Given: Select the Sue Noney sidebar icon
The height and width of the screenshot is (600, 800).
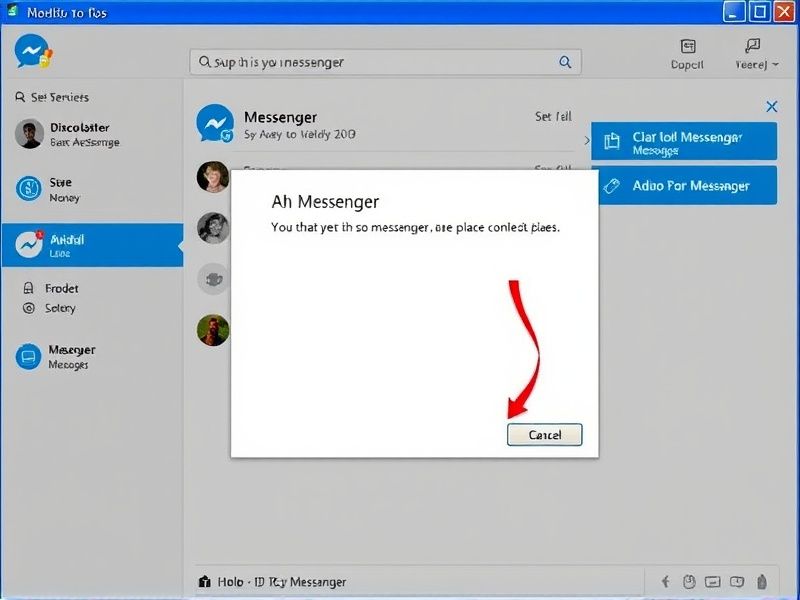Looking at the screenshot, I should [29, 189].
